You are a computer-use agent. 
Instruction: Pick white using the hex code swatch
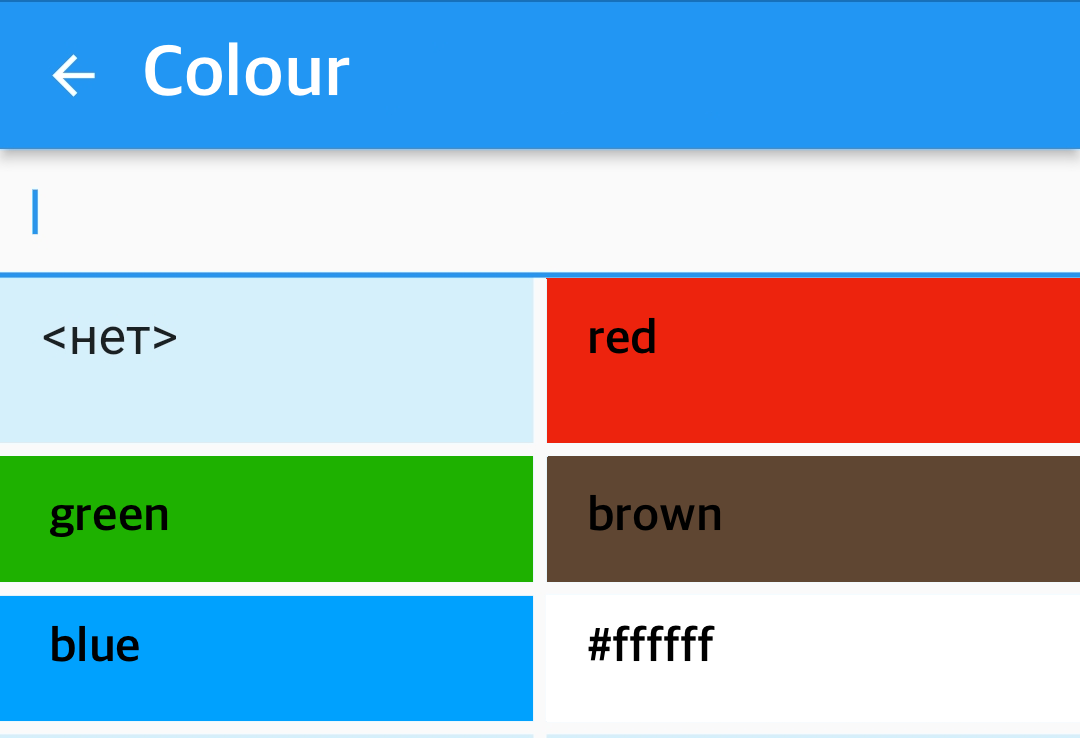(x=812, y=658)
